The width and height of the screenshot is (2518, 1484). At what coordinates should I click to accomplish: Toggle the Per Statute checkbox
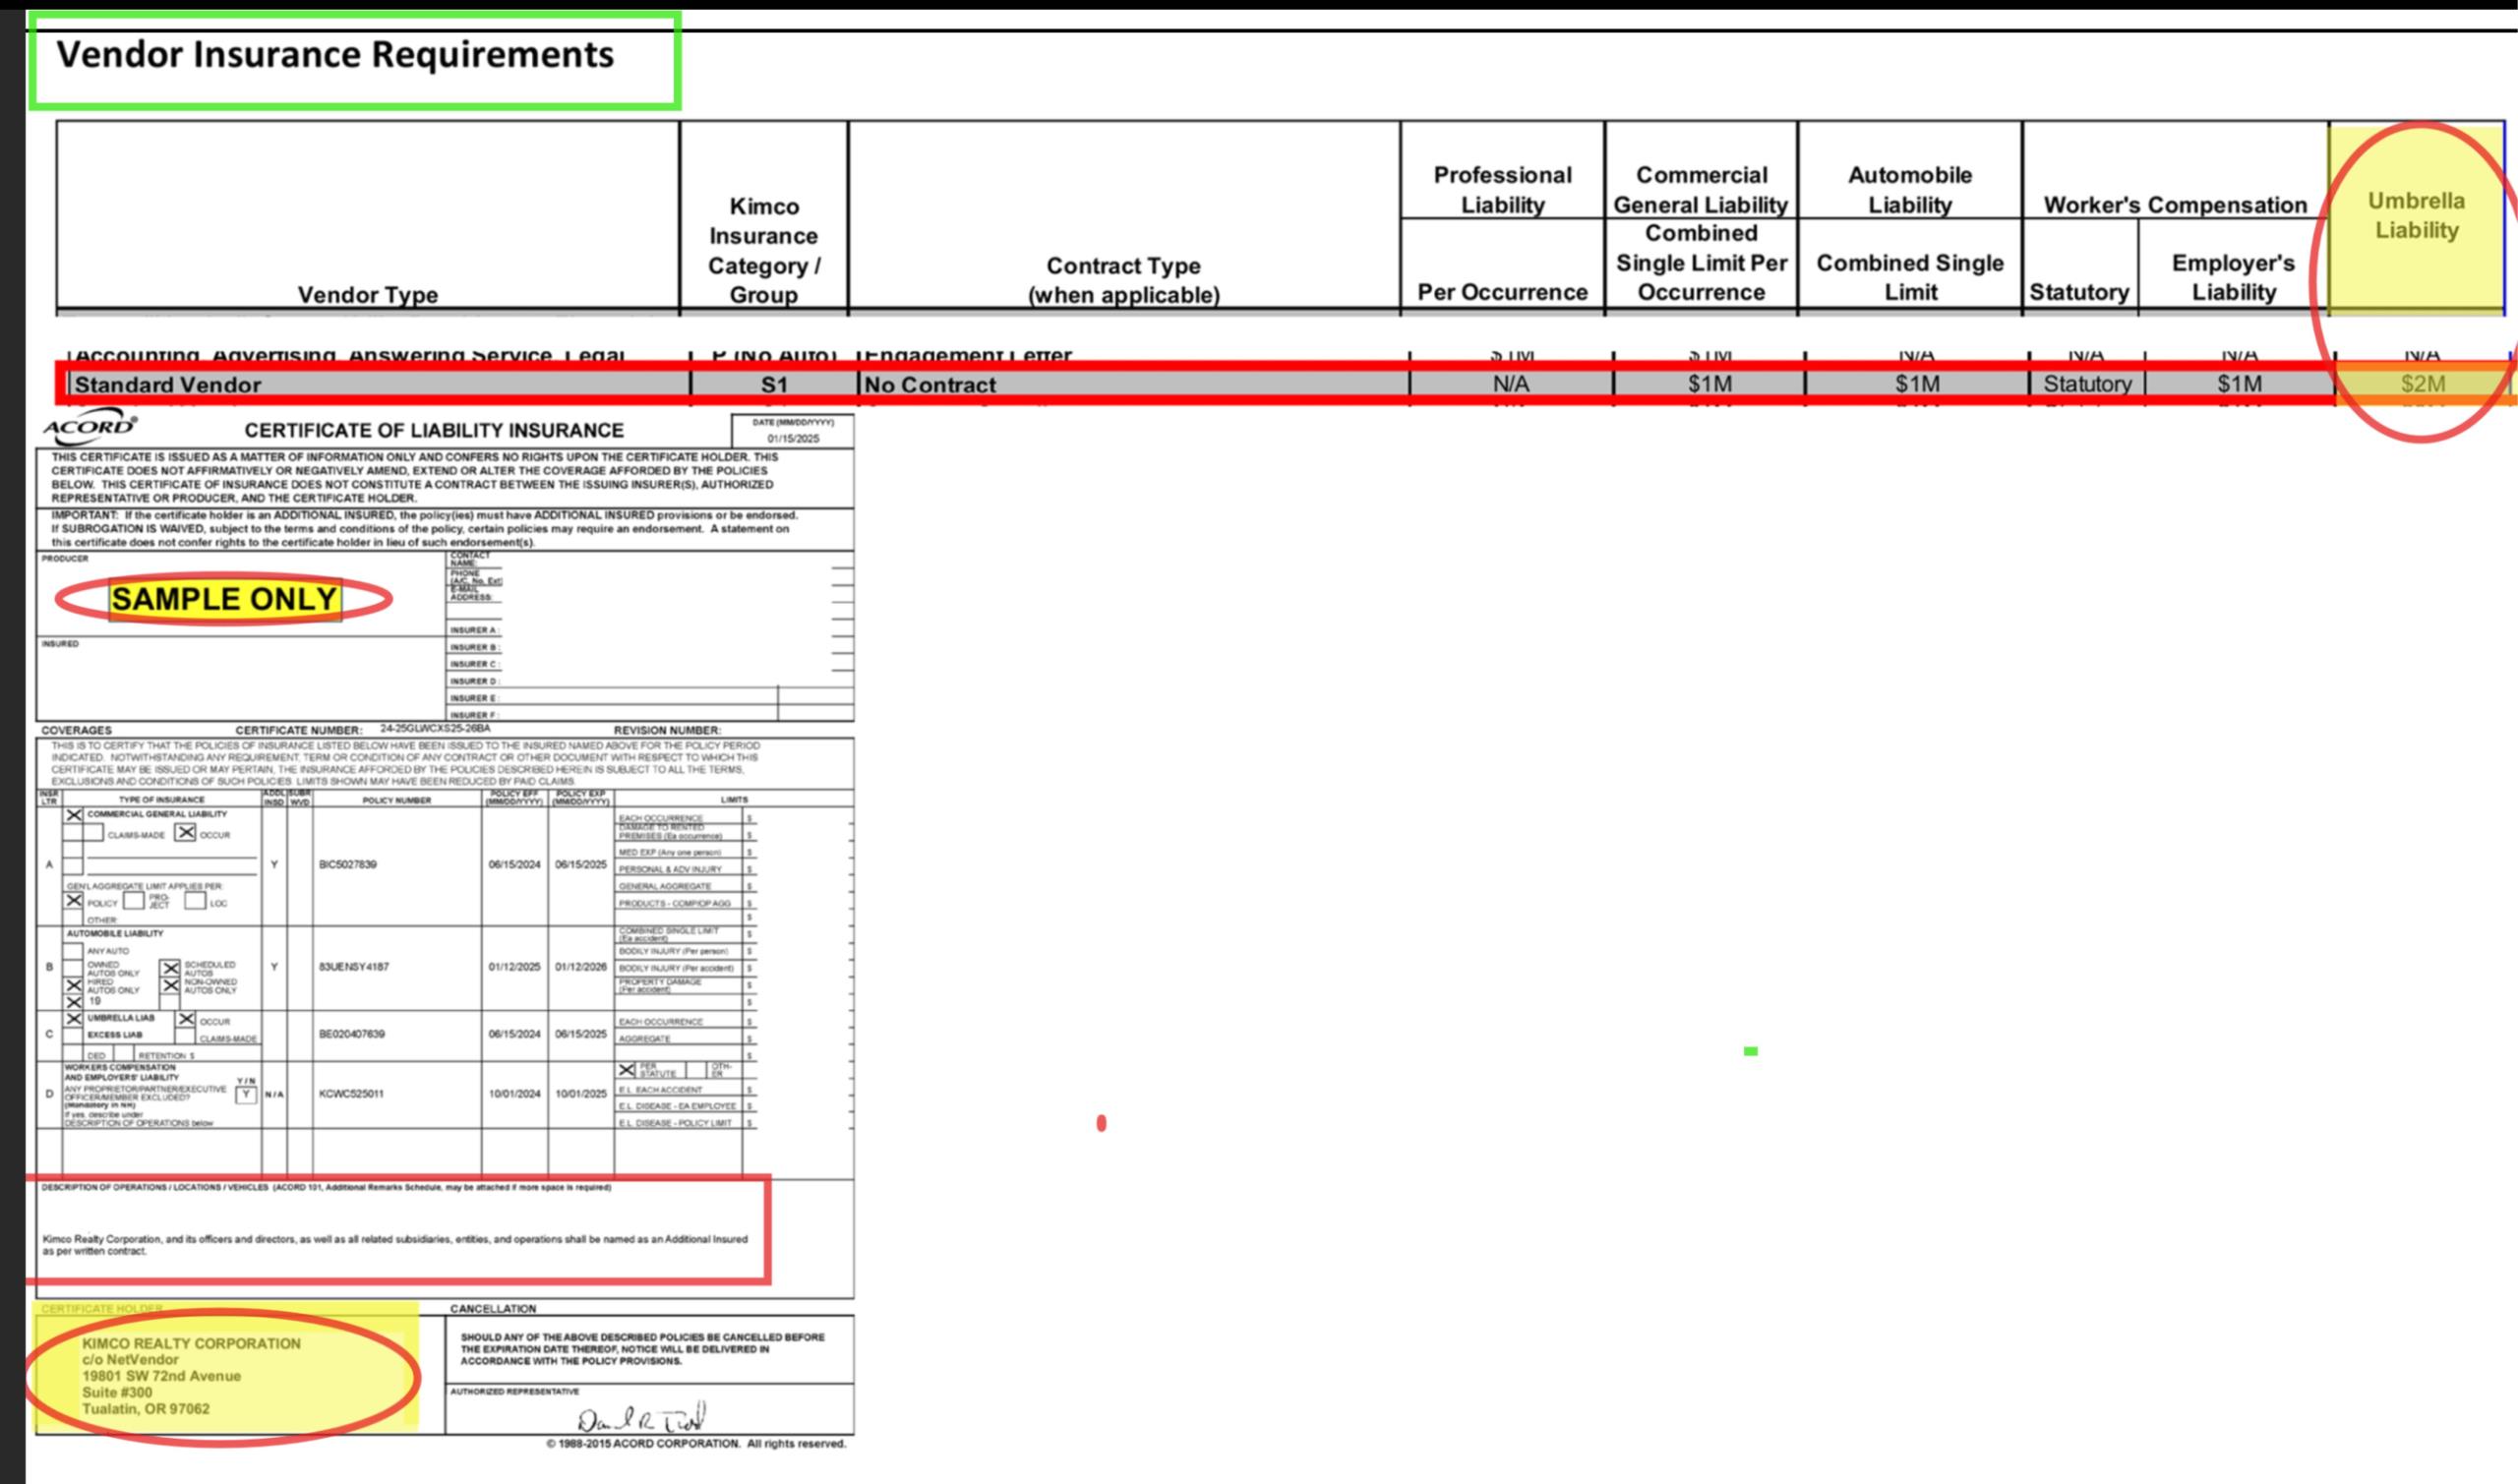tap(627, 1071)
